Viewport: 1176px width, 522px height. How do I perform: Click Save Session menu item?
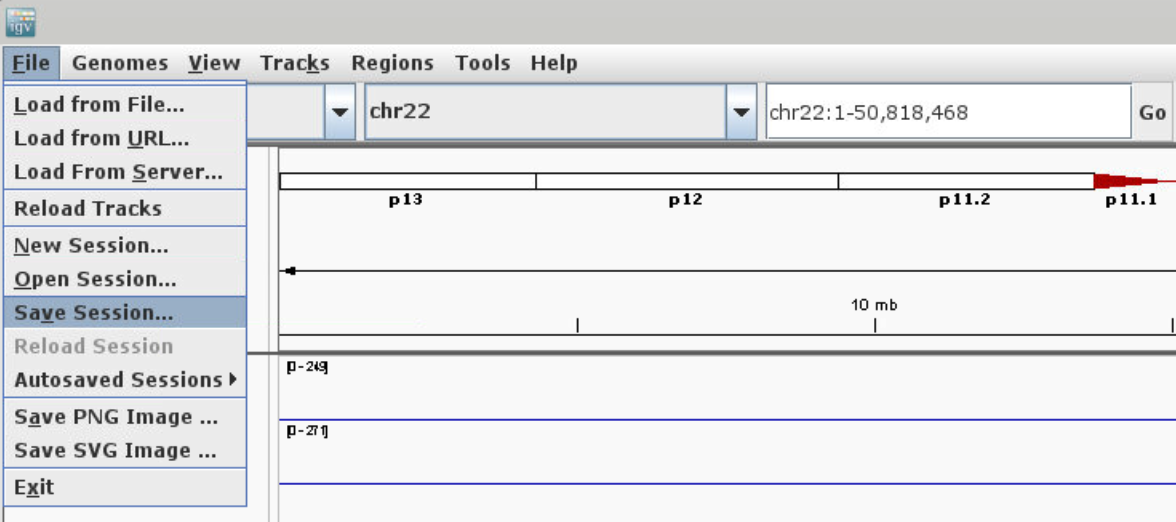tap(93, 313)
